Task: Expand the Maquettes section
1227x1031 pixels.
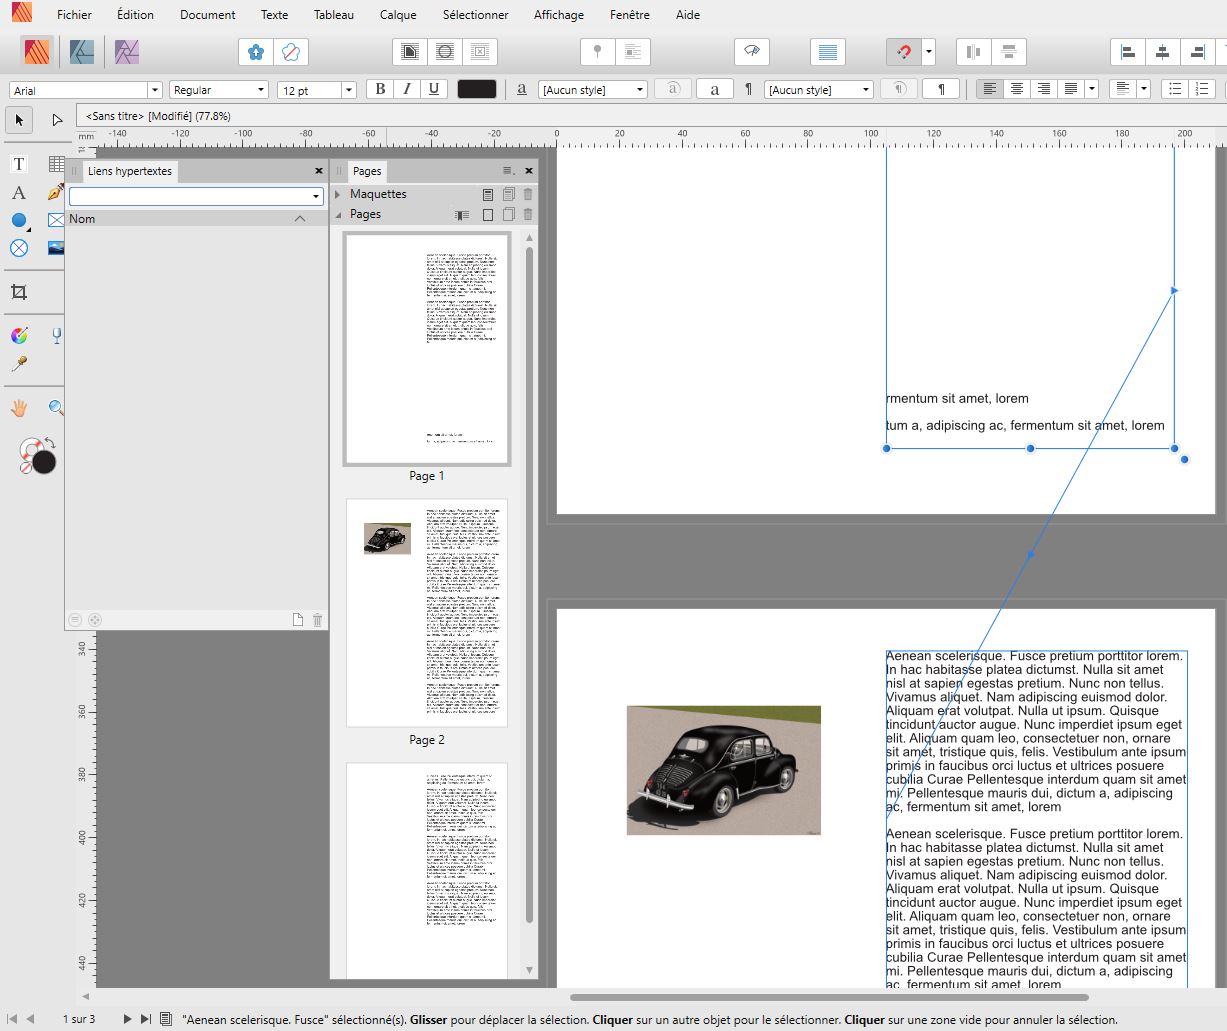Action: click(338, 194)
